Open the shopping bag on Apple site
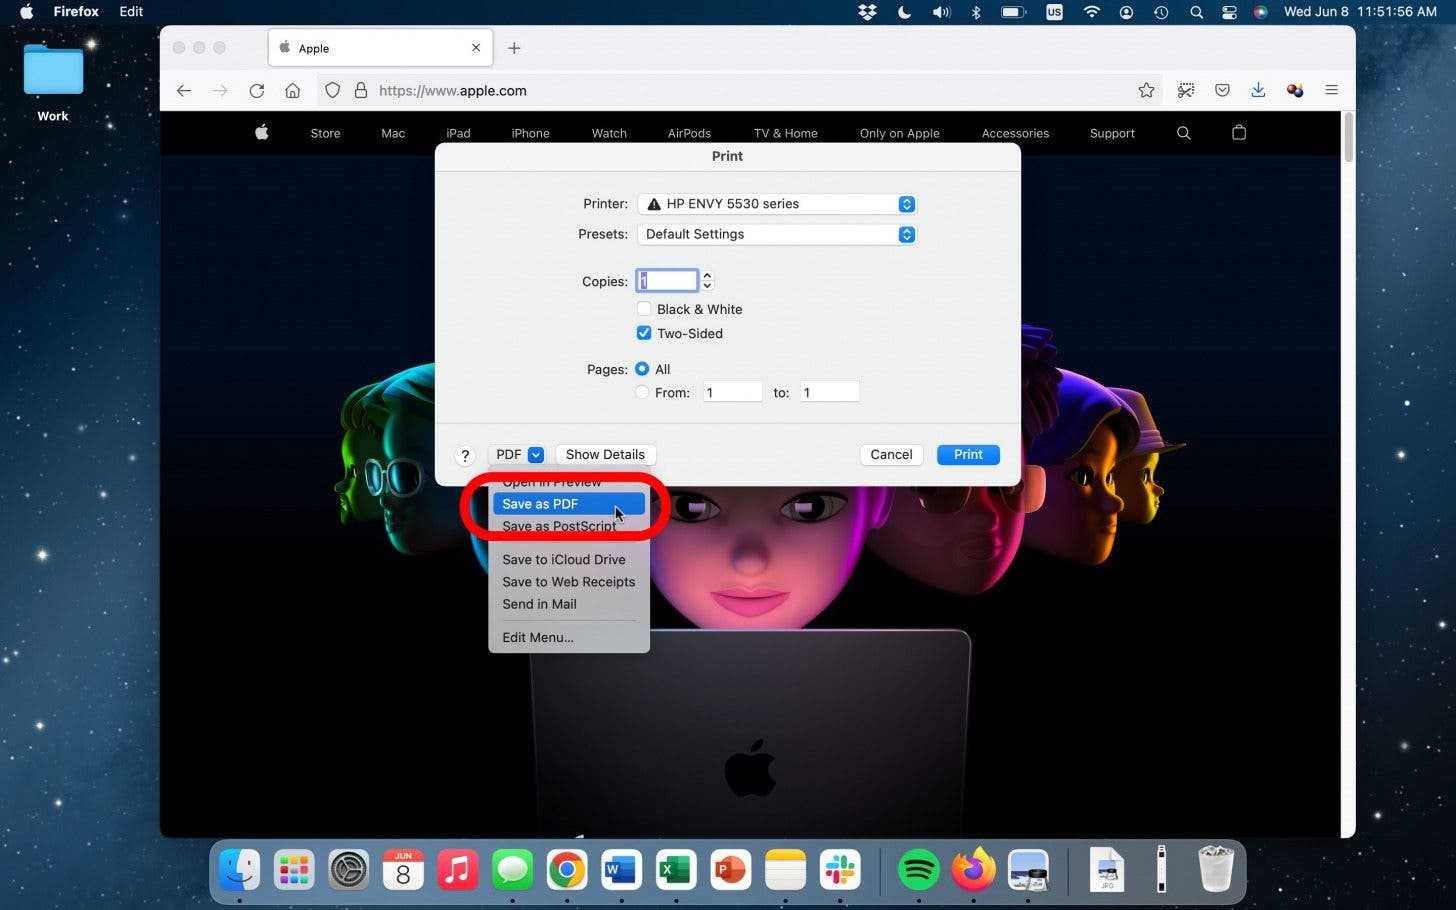This screenshot has height=910, width=1456. 1239,132
